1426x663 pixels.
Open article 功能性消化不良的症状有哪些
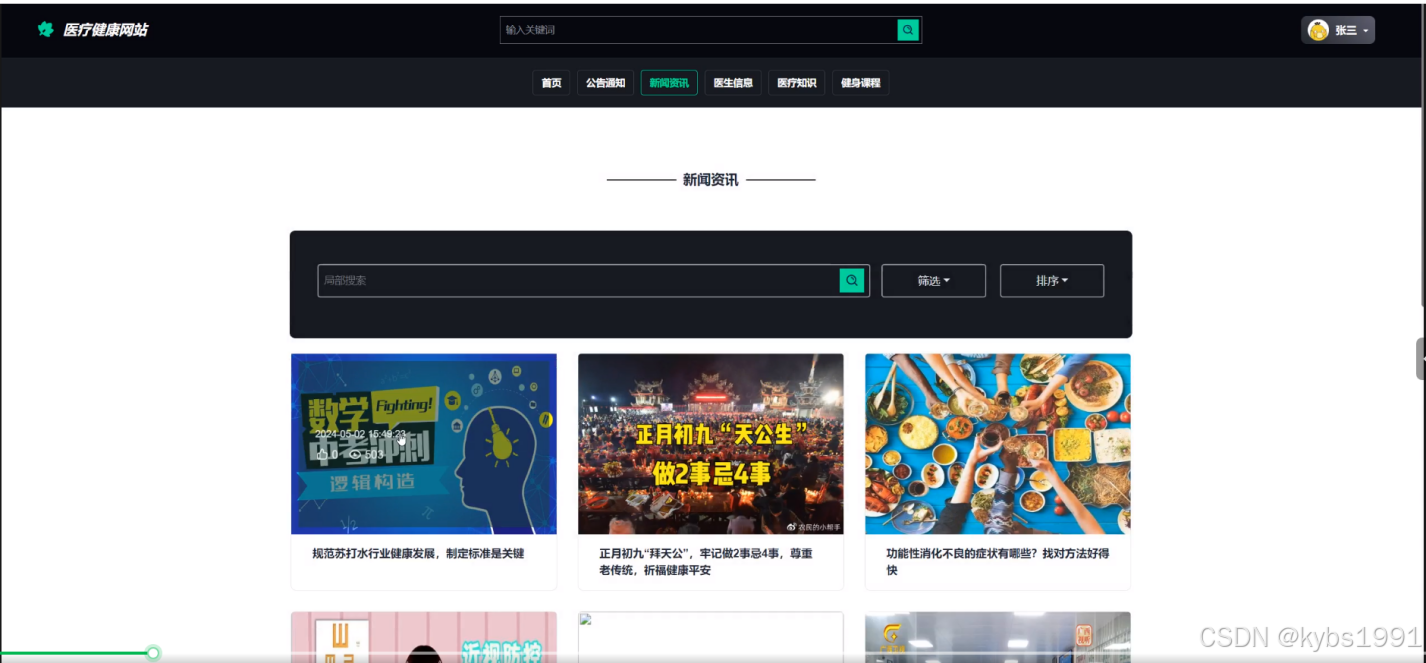point(997,562)
